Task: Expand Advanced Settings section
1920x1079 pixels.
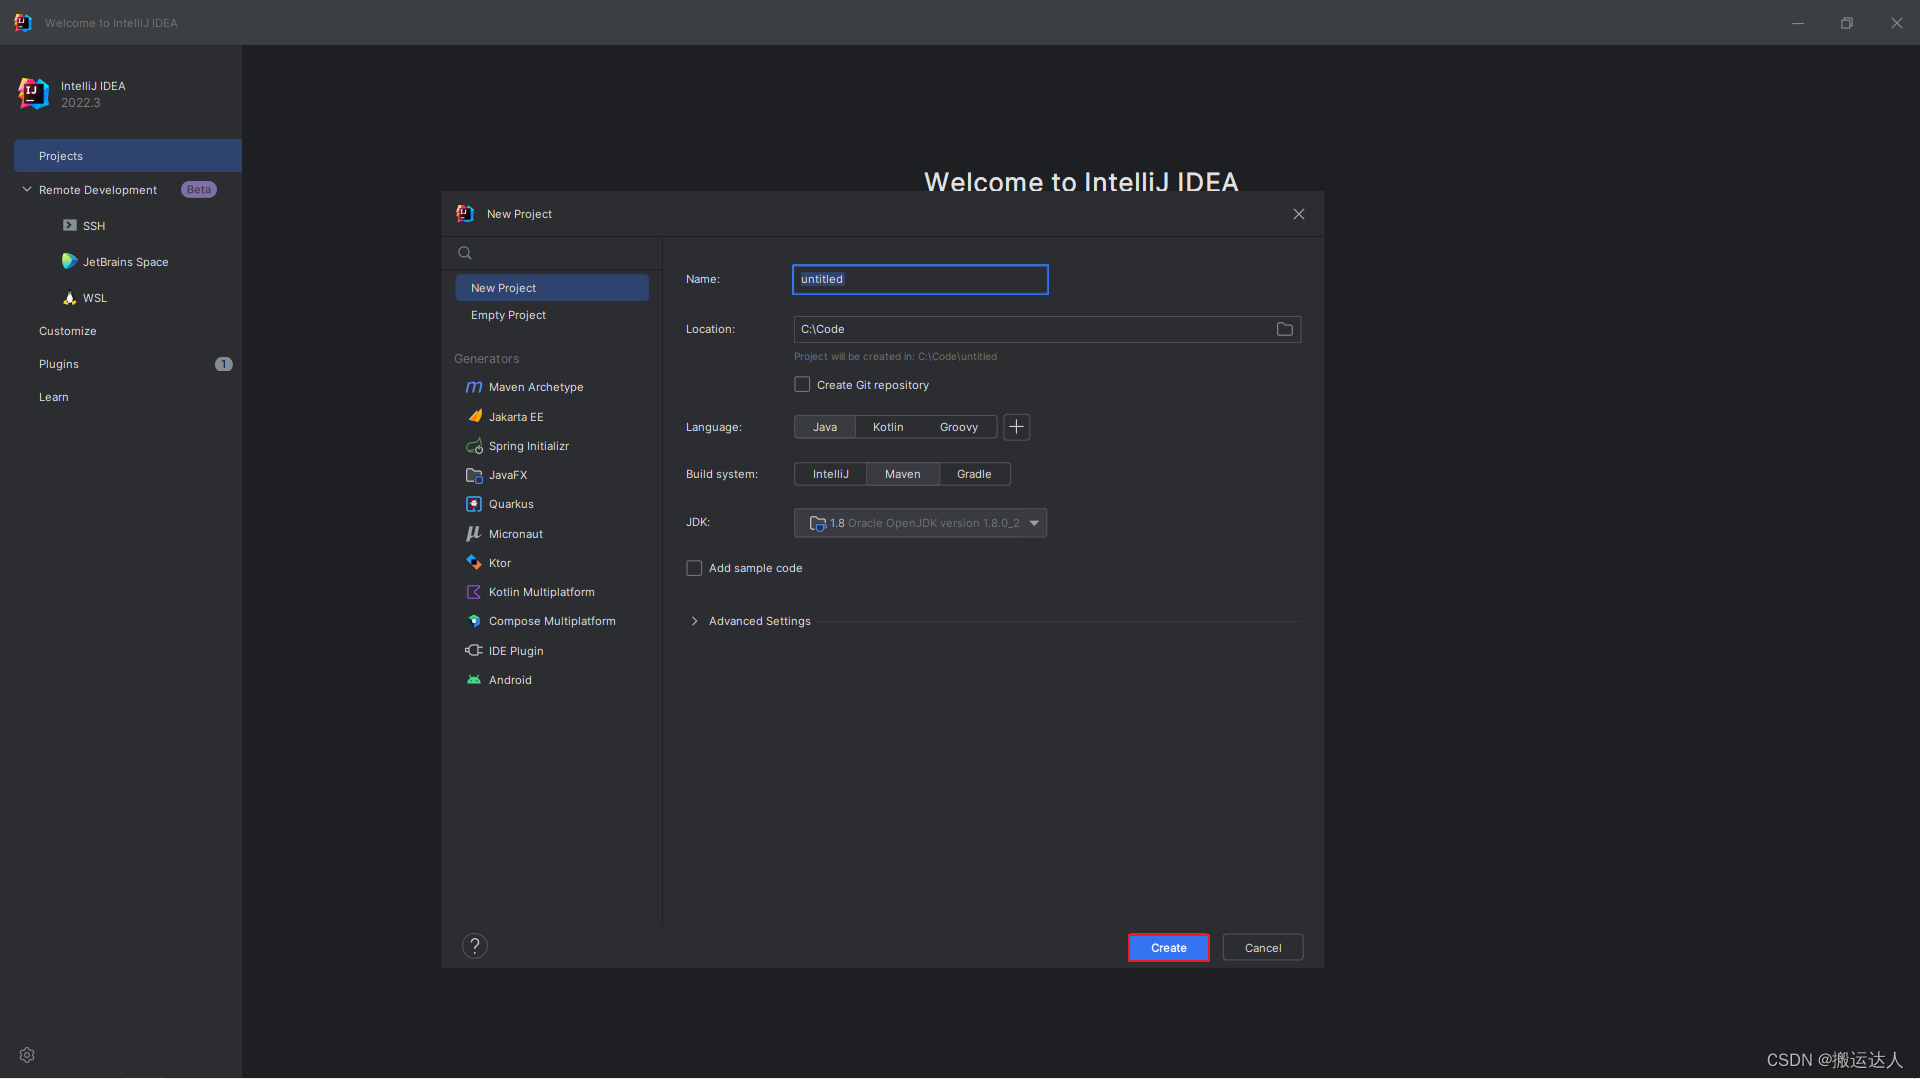Action: point(694,621)
